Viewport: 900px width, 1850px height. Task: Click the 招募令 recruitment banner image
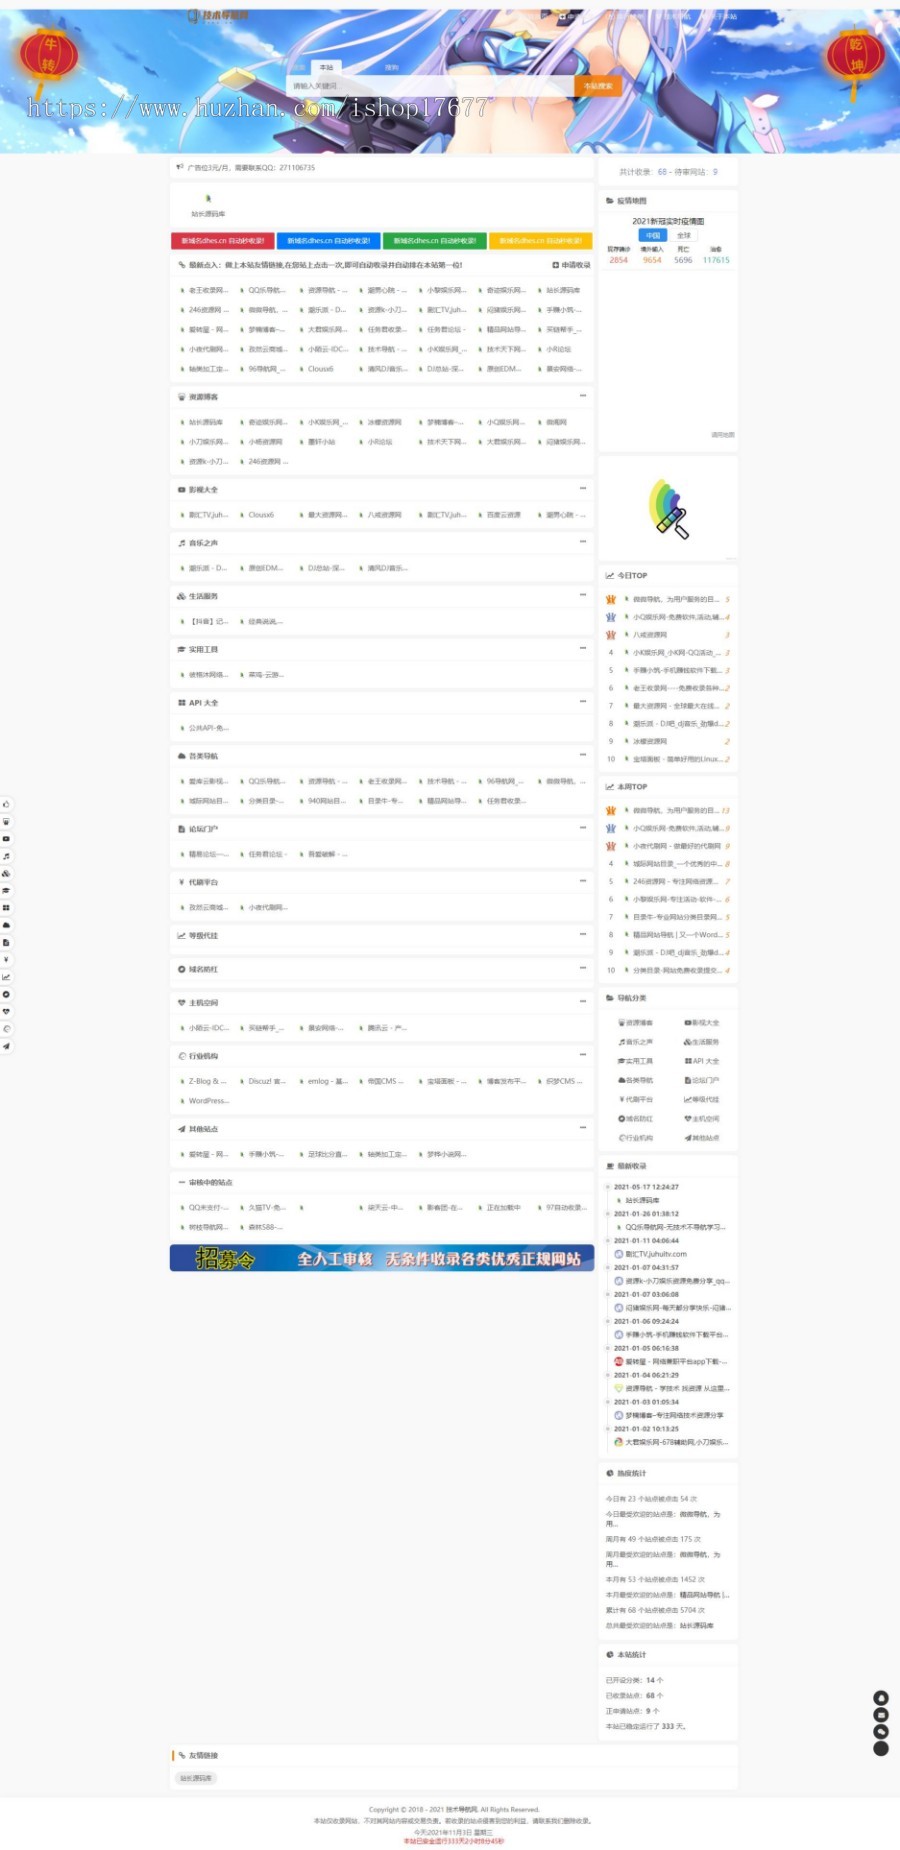point(382,1258)
